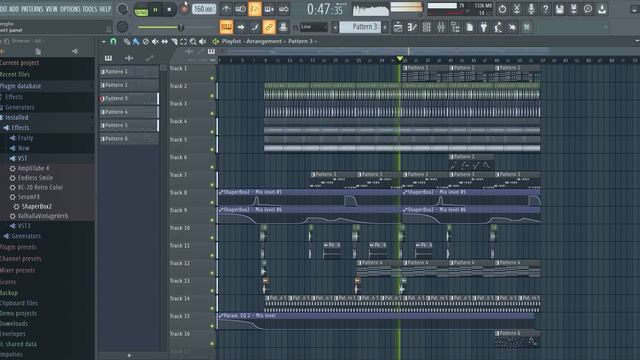Image resolution: width=640 pixels, height=360 pixels.
Task: Open the playlist options menu arrow
Action: (x=104, y=42)
